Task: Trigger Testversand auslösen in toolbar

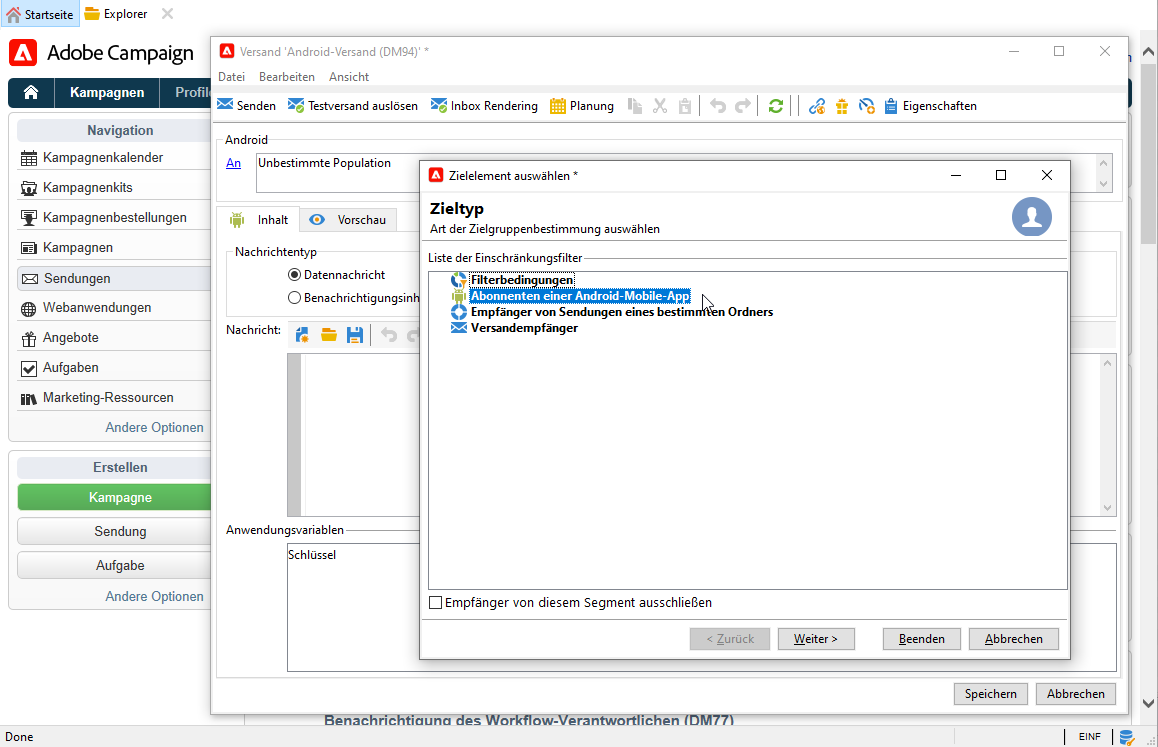Action: click(353, 106)
